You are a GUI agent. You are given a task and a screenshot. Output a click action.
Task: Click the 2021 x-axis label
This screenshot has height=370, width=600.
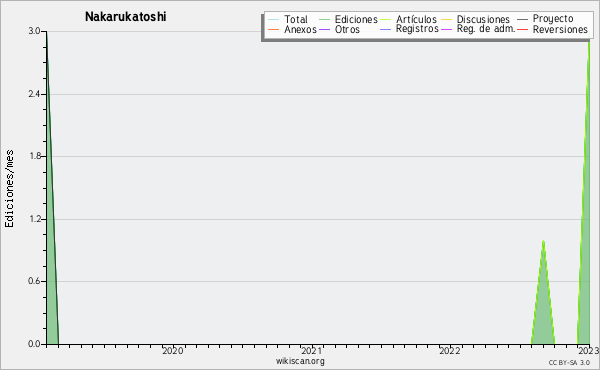311,350
